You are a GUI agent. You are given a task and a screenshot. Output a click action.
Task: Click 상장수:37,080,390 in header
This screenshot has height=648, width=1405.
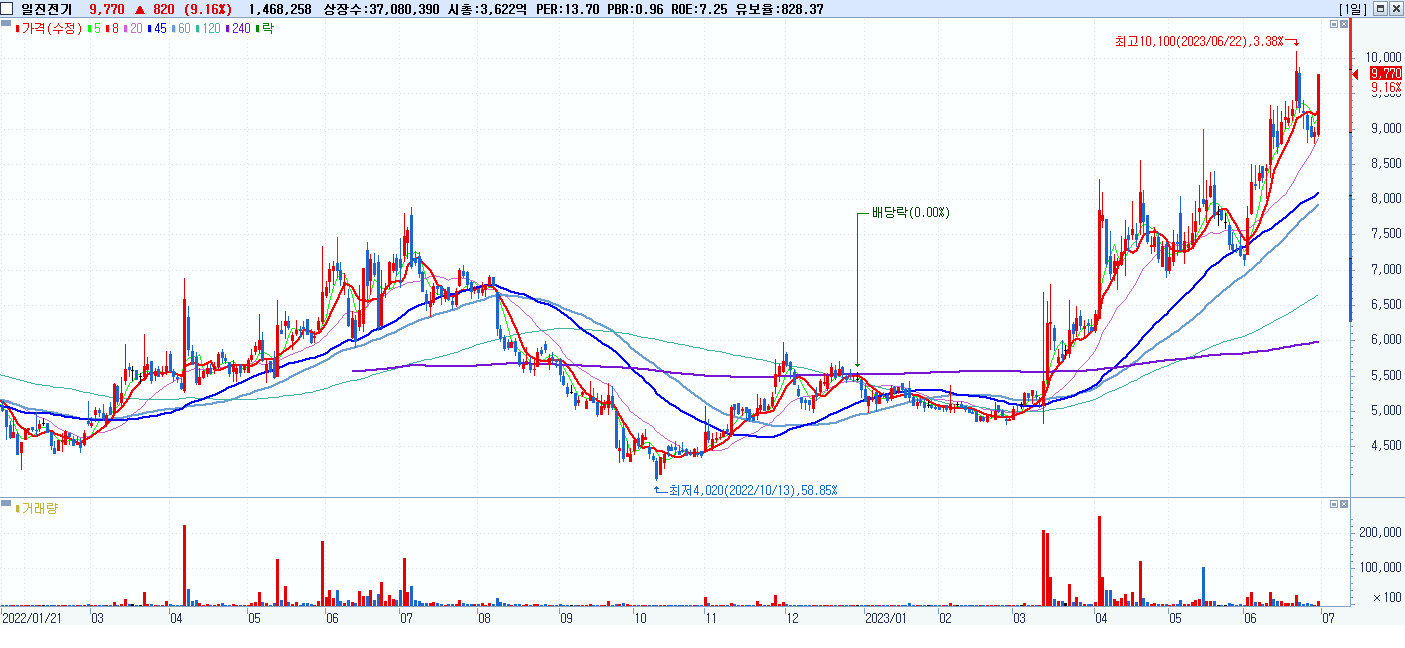pos(382,8)
